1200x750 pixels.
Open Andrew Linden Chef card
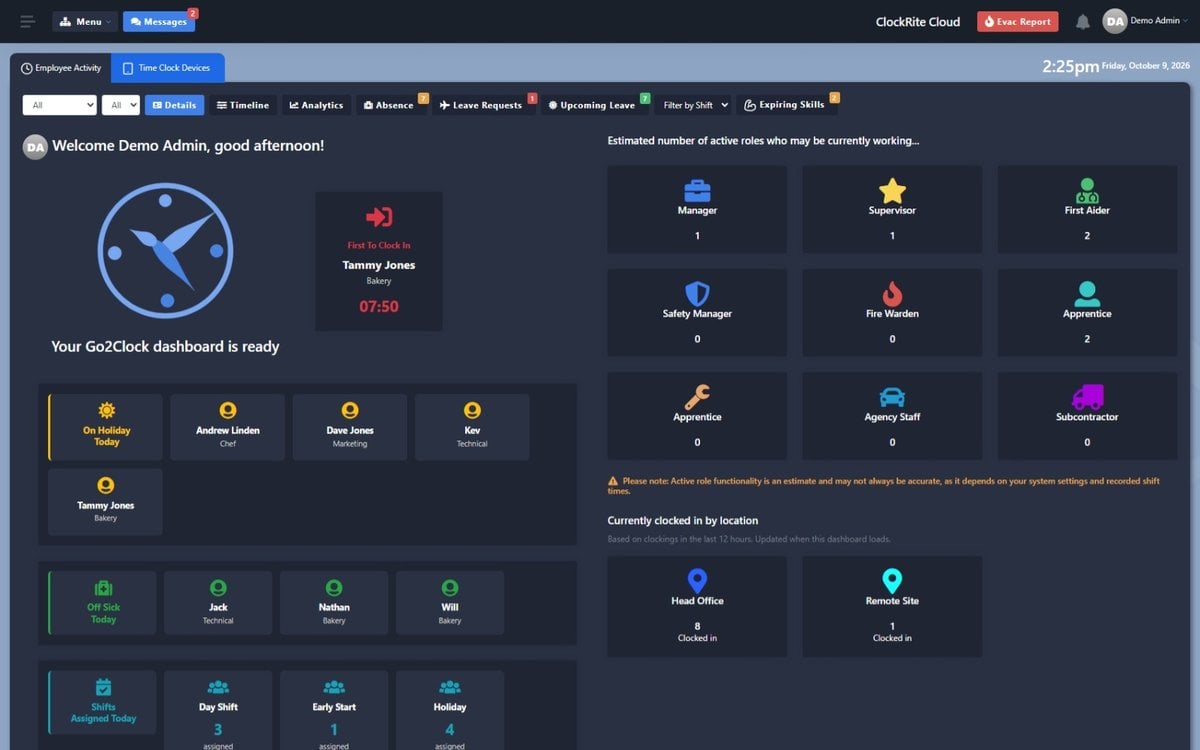pos(228,427)
